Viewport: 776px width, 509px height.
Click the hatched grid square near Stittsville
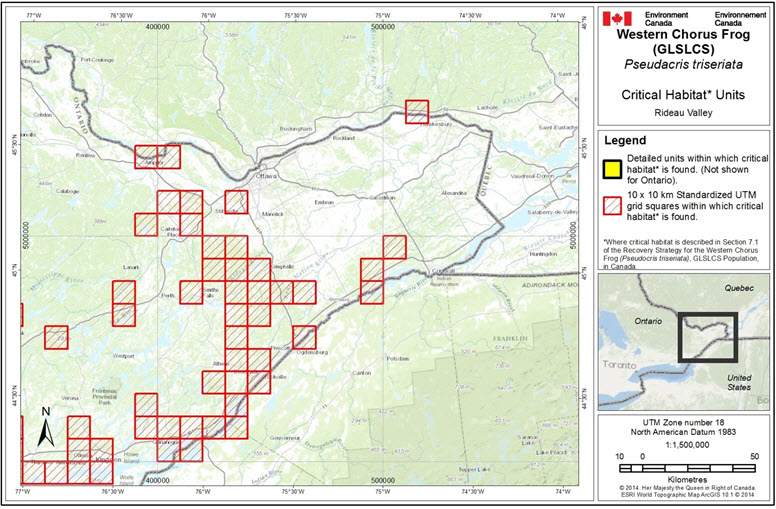pos(236,202)
